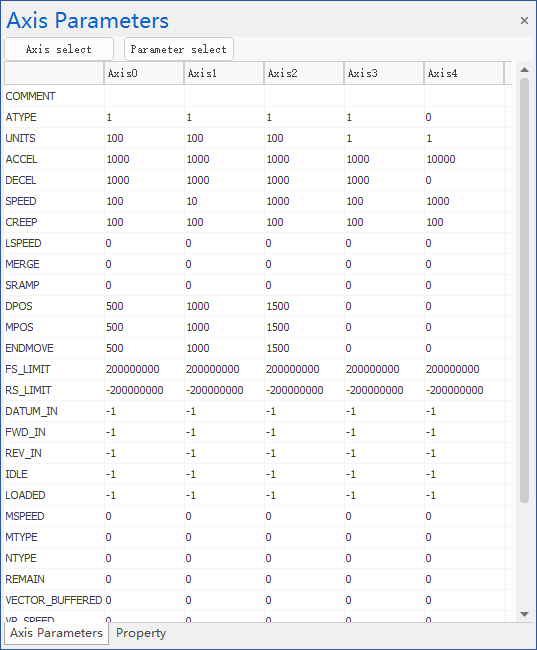This screenshot has height=650, width=537.
Task: Click the FWD_IN row label
Action: pos(25,432)
